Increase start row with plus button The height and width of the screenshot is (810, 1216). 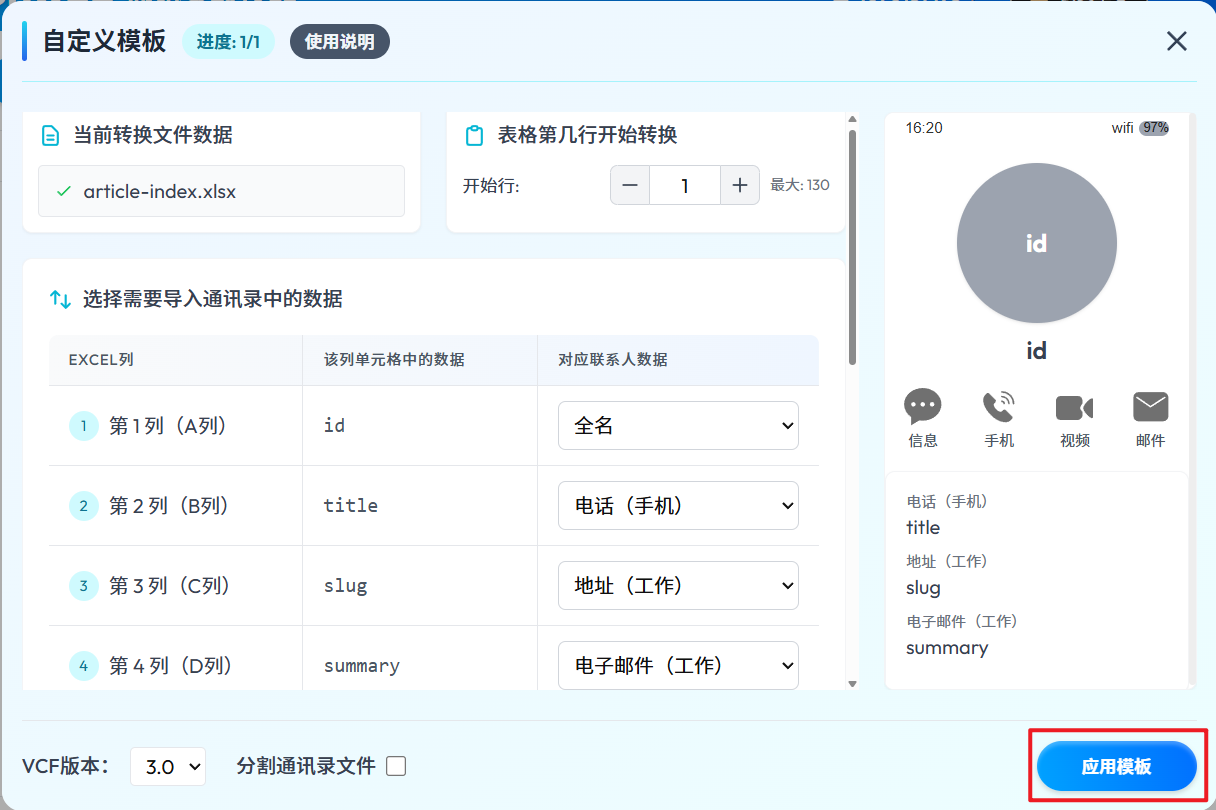(740, 185)
